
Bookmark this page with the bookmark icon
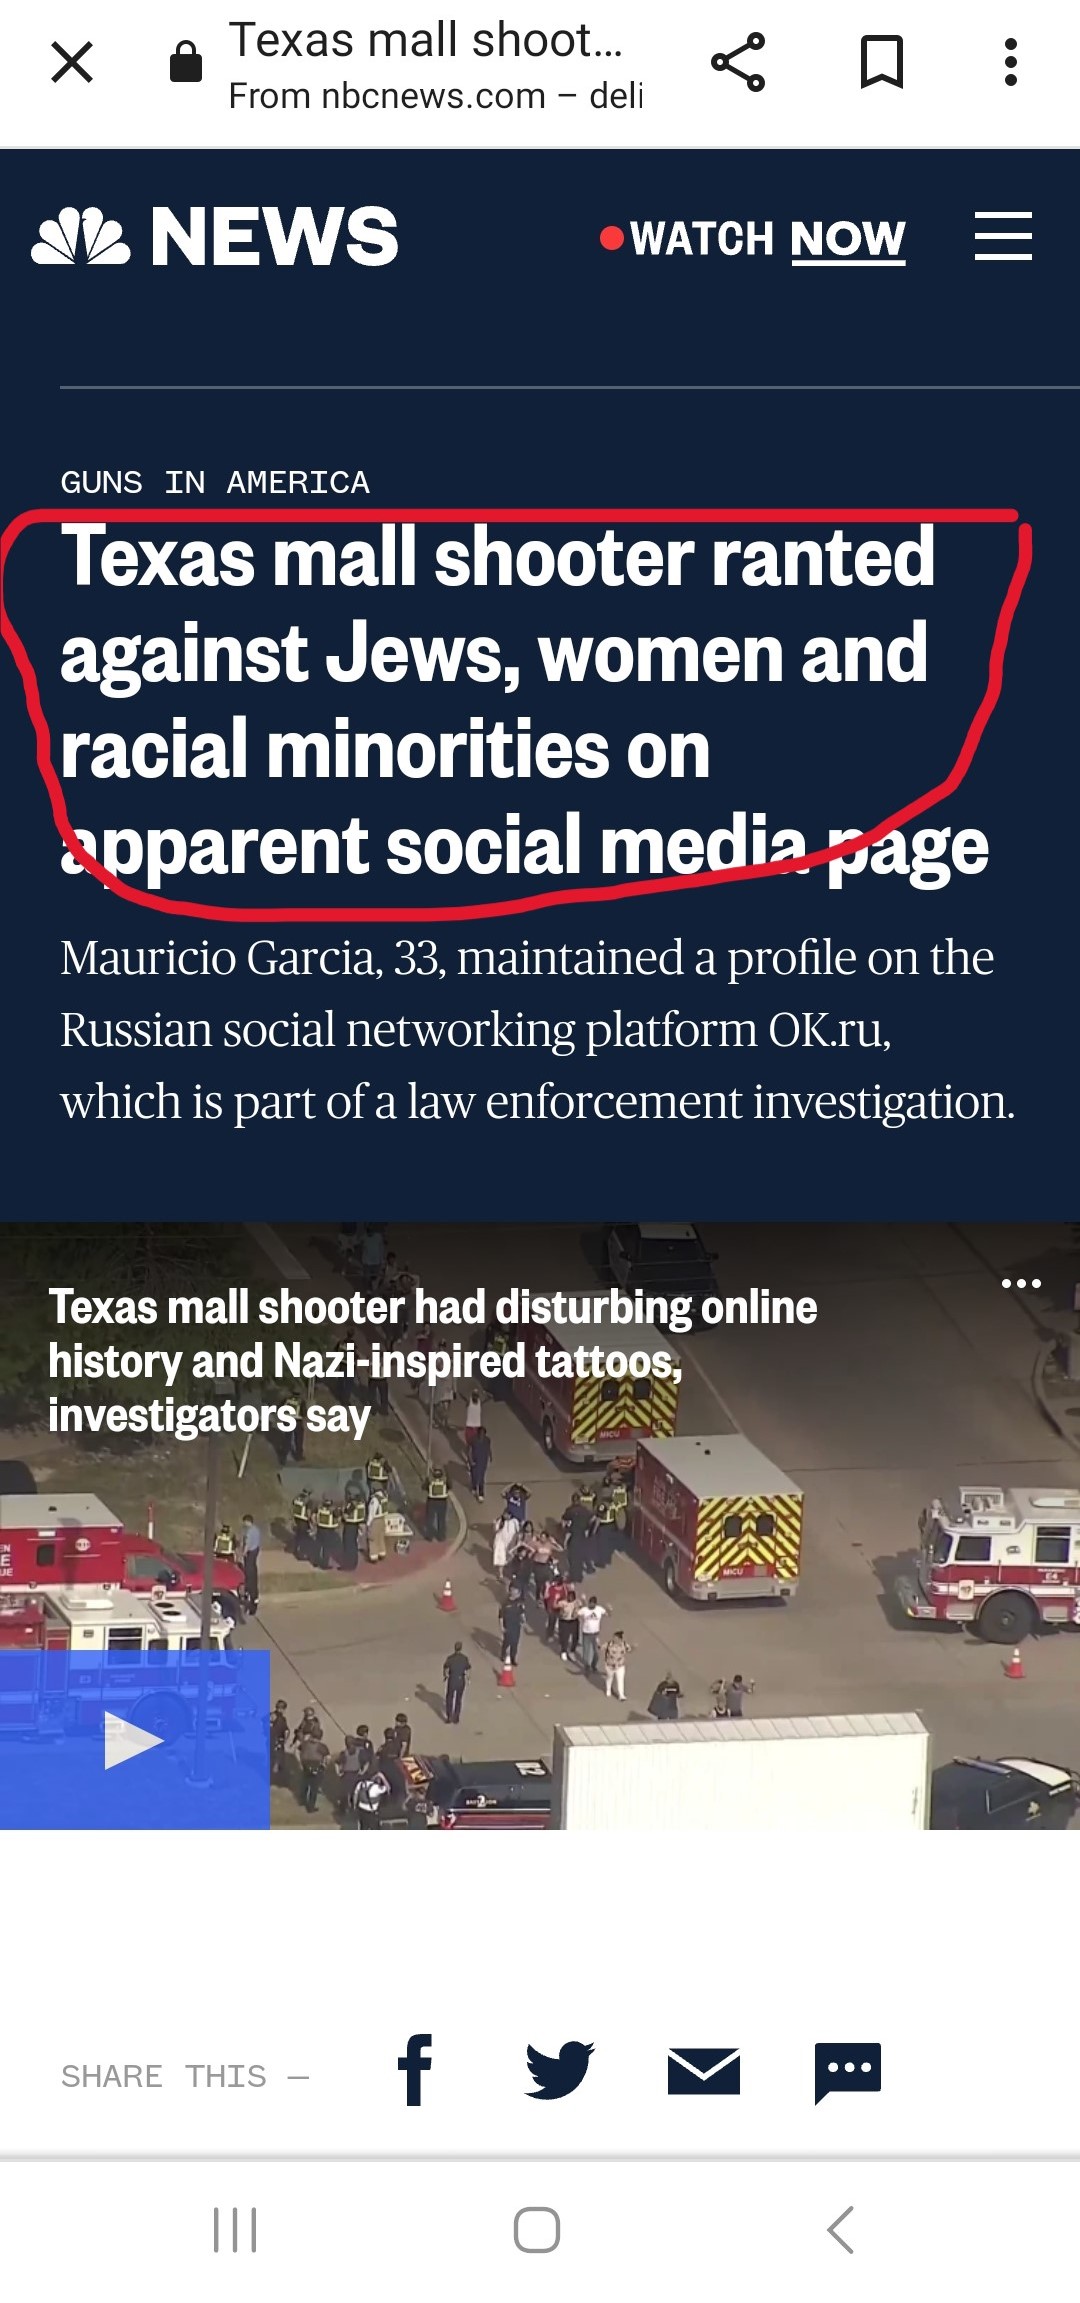coord(882,62)
